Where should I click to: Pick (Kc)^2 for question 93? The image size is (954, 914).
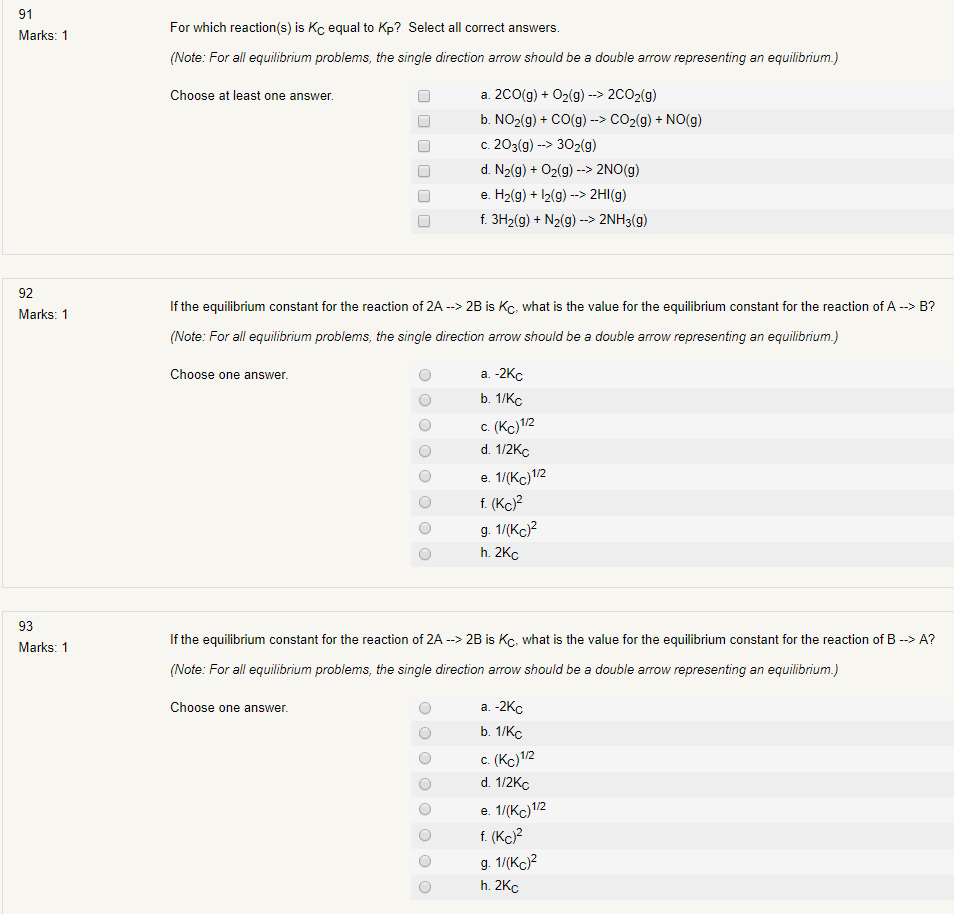pos(424,835)
